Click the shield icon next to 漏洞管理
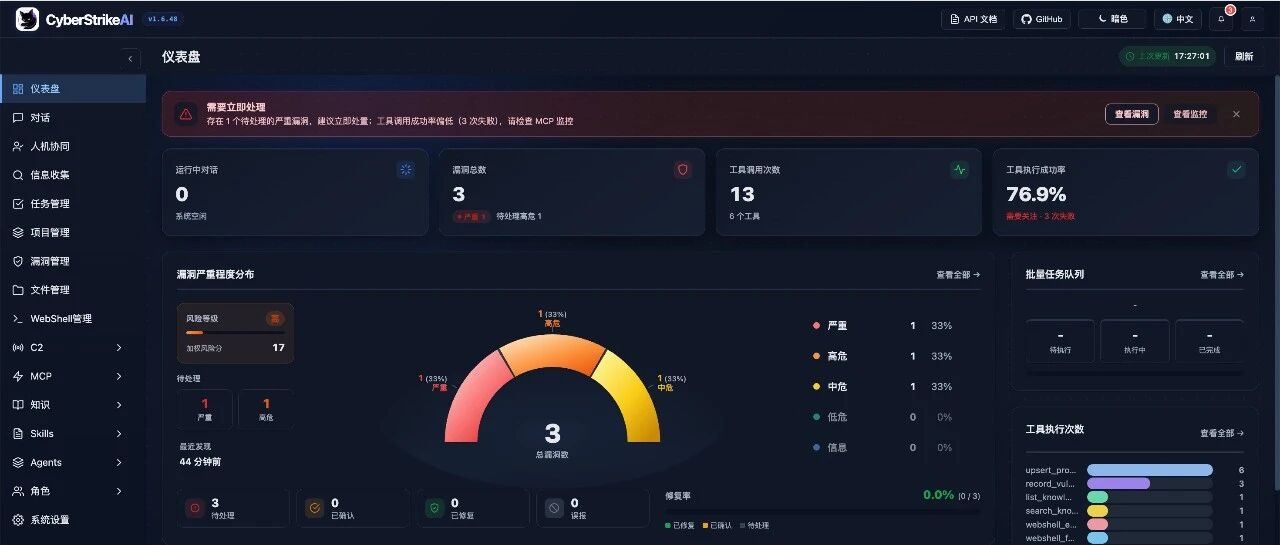The width and height of the screenshot is (1280, 545). pos(18,261)
